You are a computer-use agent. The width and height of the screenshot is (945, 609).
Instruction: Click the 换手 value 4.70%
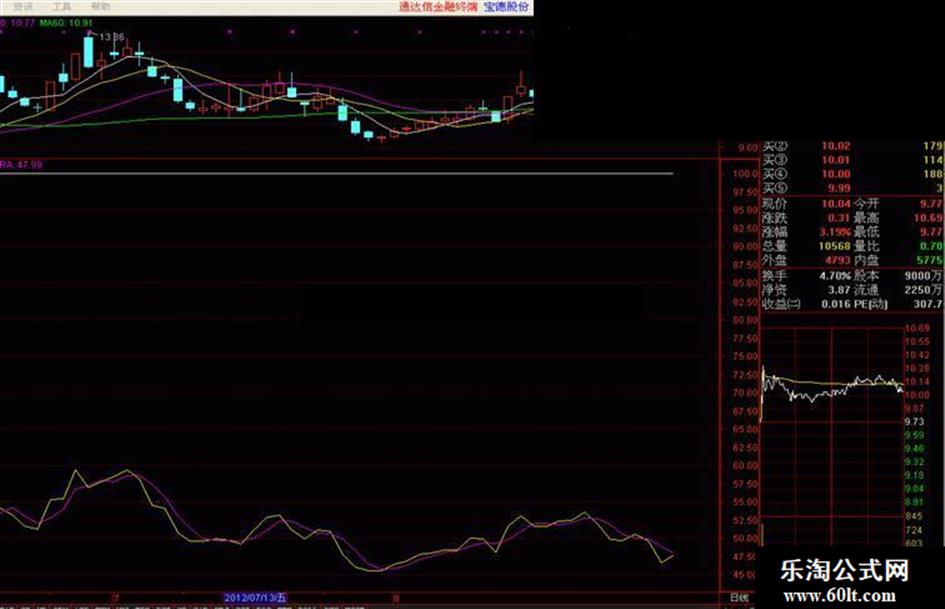[835, 276]
